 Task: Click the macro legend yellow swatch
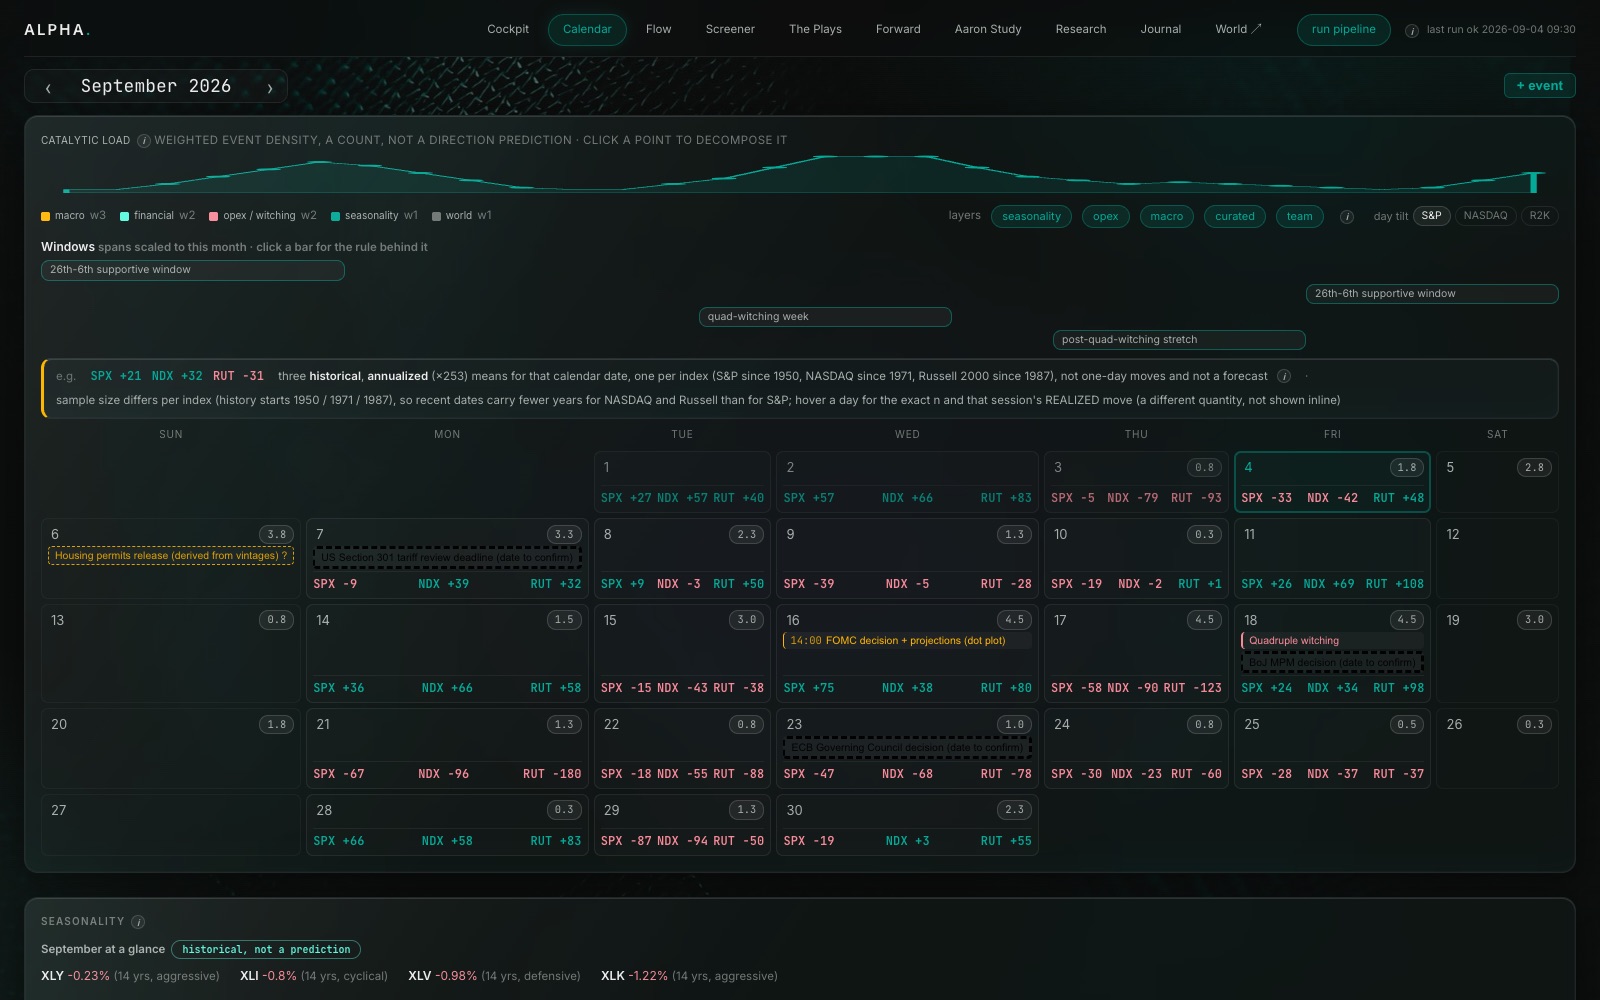(x=46, y=216)
